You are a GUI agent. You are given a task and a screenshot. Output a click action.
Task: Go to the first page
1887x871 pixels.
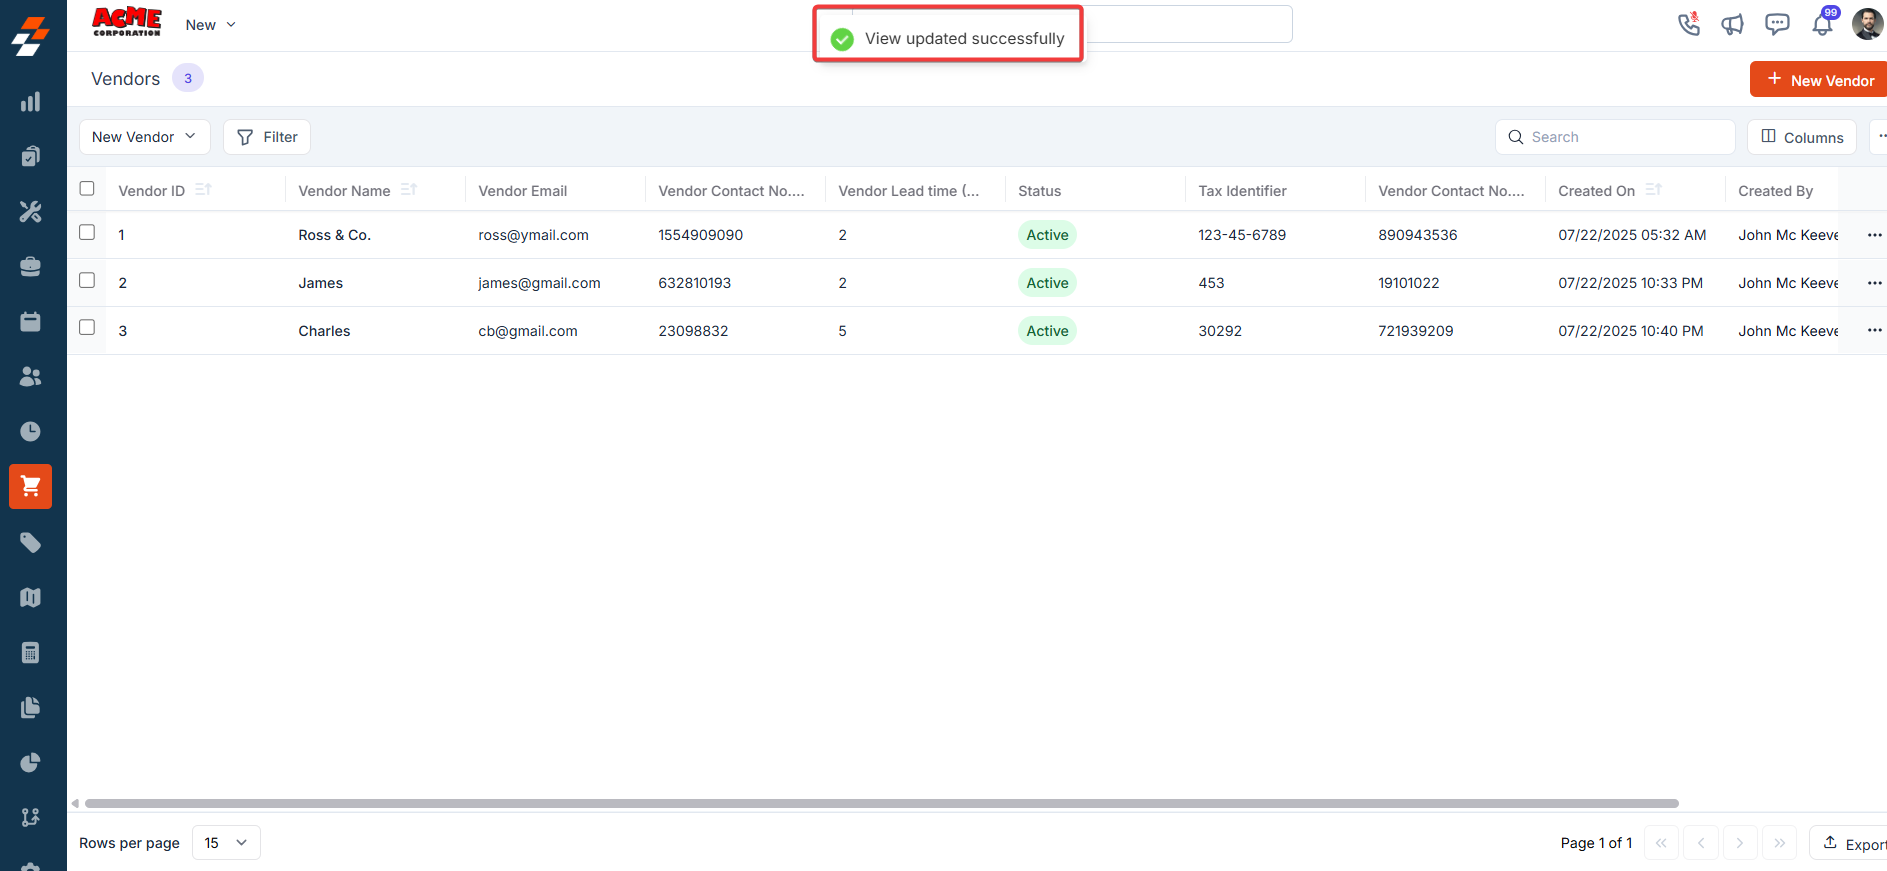click(x=1661, y=843)
